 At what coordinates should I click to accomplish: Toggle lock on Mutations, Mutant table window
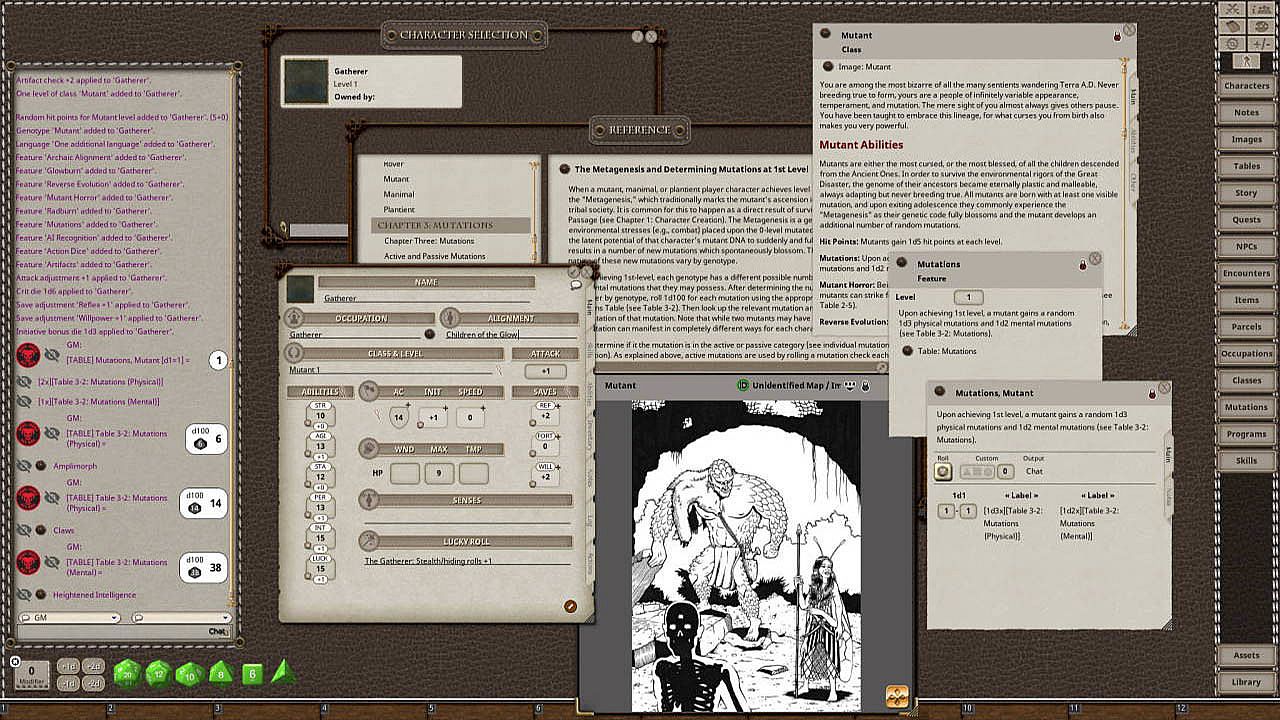pyautogui.click(x=1151, y=394)
